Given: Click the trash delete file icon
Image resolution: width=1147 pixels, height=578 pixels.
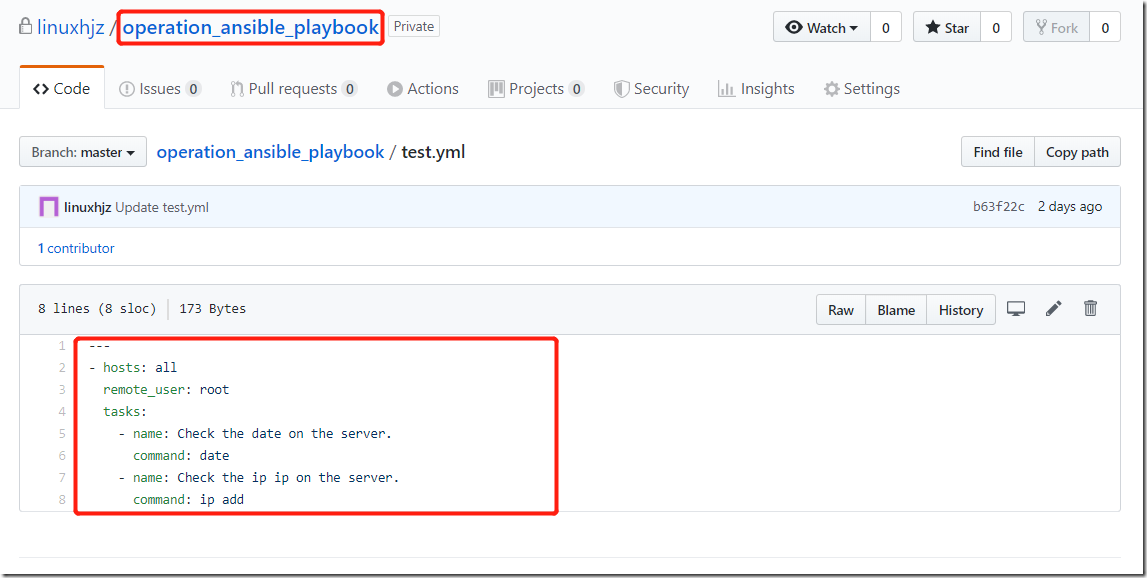Looking at the screenshot, I should 1091,308.
